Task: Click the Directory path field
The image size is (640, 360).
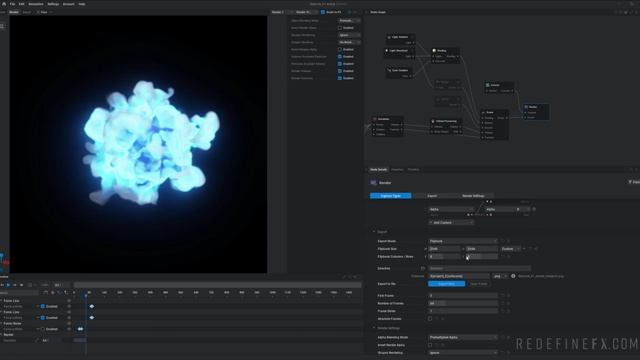Action: pos(480,269)
